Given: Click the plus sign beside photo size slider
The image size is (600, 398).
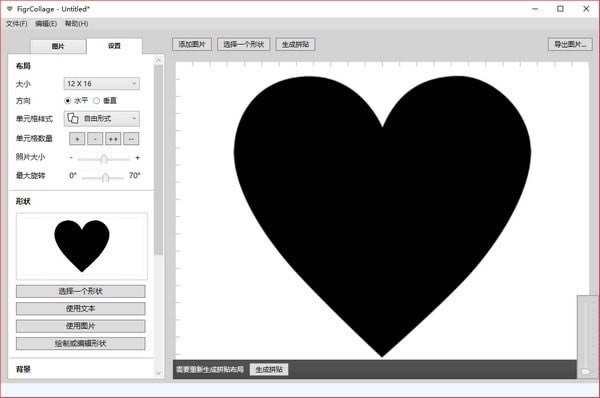Looking at the screenshot, I should pyautogui.click(x=138, y=157).
